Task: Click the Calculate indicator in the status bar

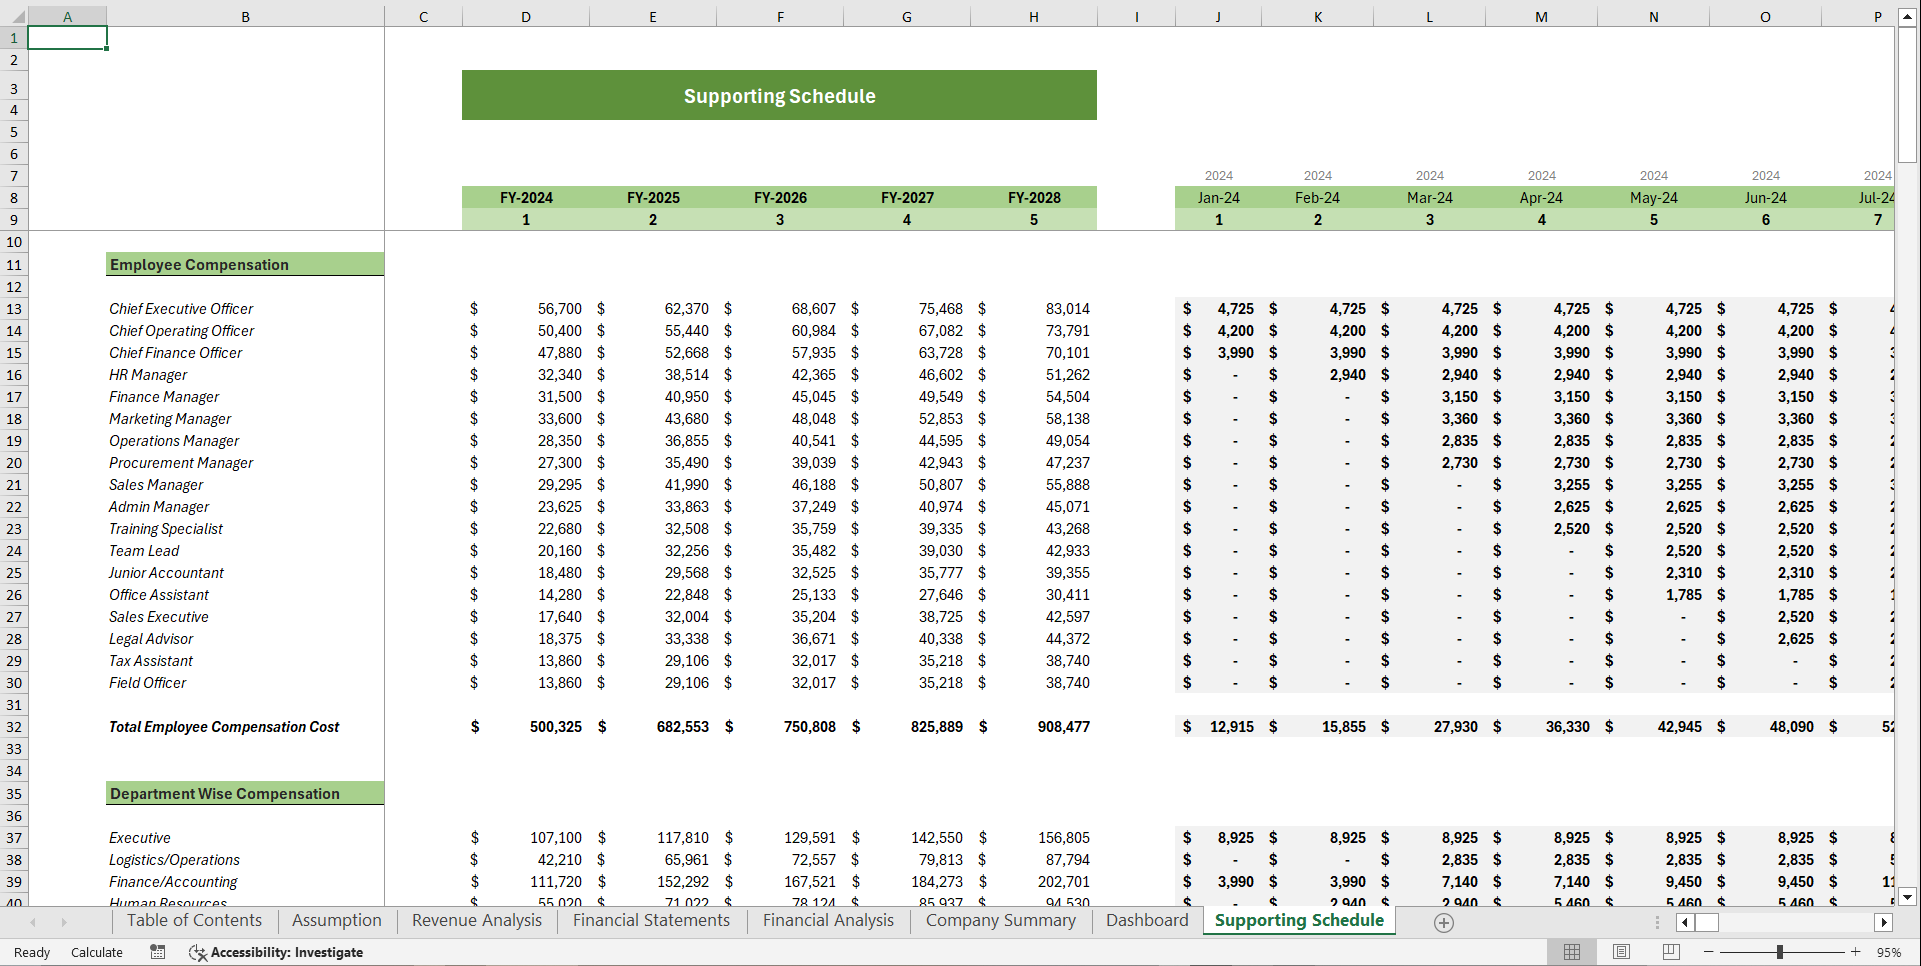Action: point(96,952)
